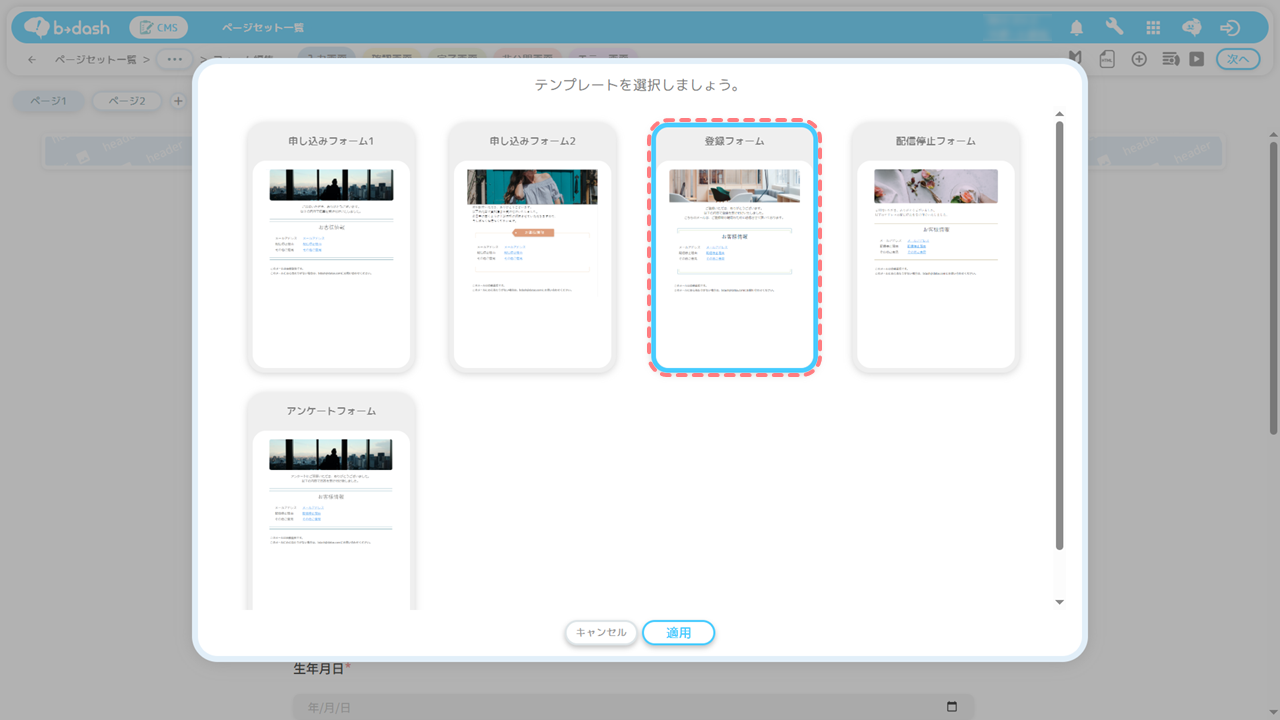Screen dimensions: 1280x720
Task: Choose the 登録フォーム template card
Action: tap(734, 247)
